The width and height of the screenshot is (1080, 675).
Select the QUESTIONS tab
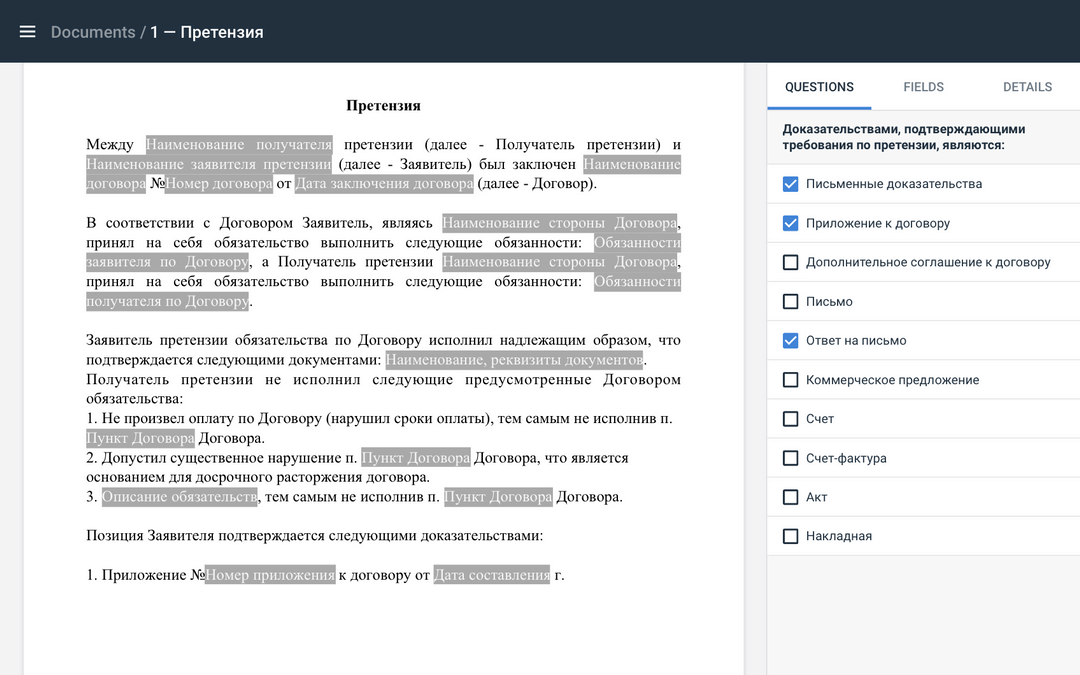point(819,87)
